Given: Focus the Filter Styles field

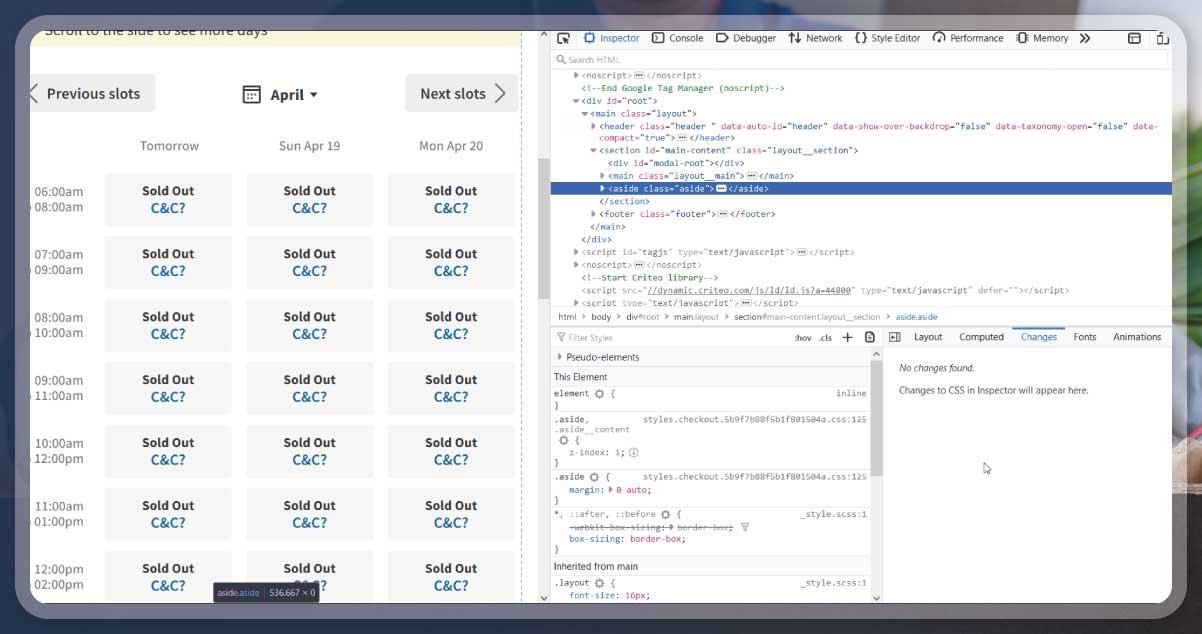Looking at the screenshot, I should point(670,338).
